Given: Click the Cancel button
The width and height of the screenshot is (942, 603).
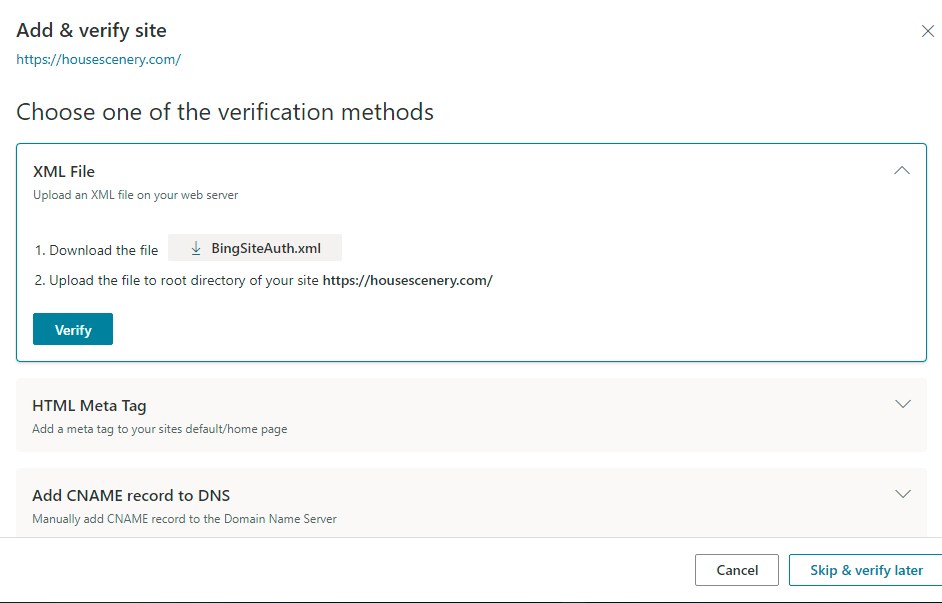Looking at the screenshot, I should coord(737,570).
